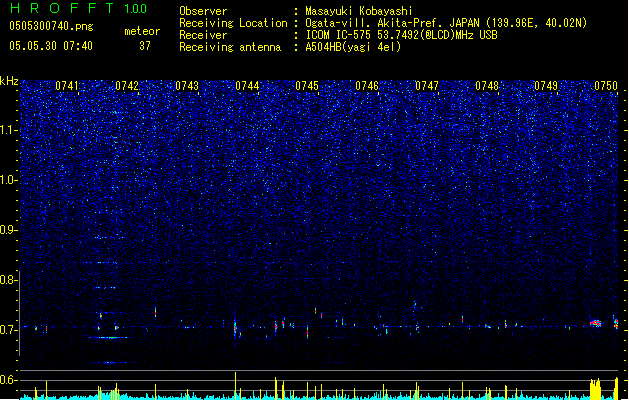Click the kHz axis unit label
Screen dimensions: 629x400
click(x=9, y=81)
